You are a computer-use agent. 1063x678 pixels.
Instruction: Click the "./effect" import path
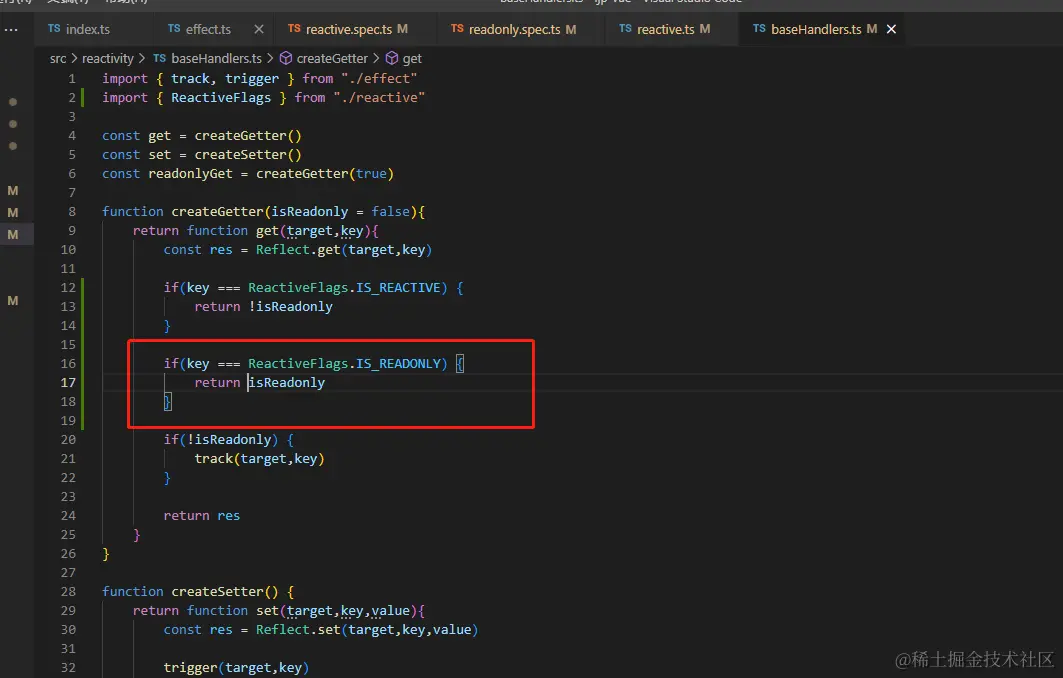379,79
